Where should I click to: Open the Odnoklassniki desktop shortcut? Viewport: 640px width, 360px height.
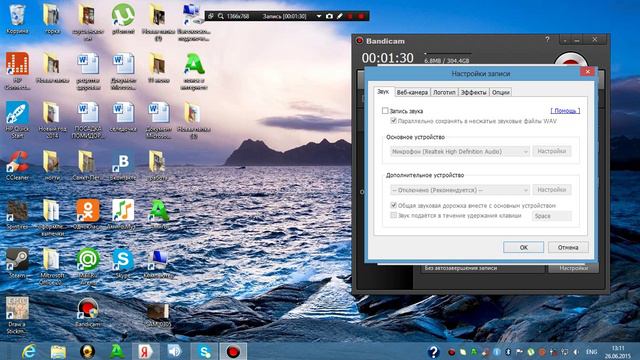coord(88,214)
